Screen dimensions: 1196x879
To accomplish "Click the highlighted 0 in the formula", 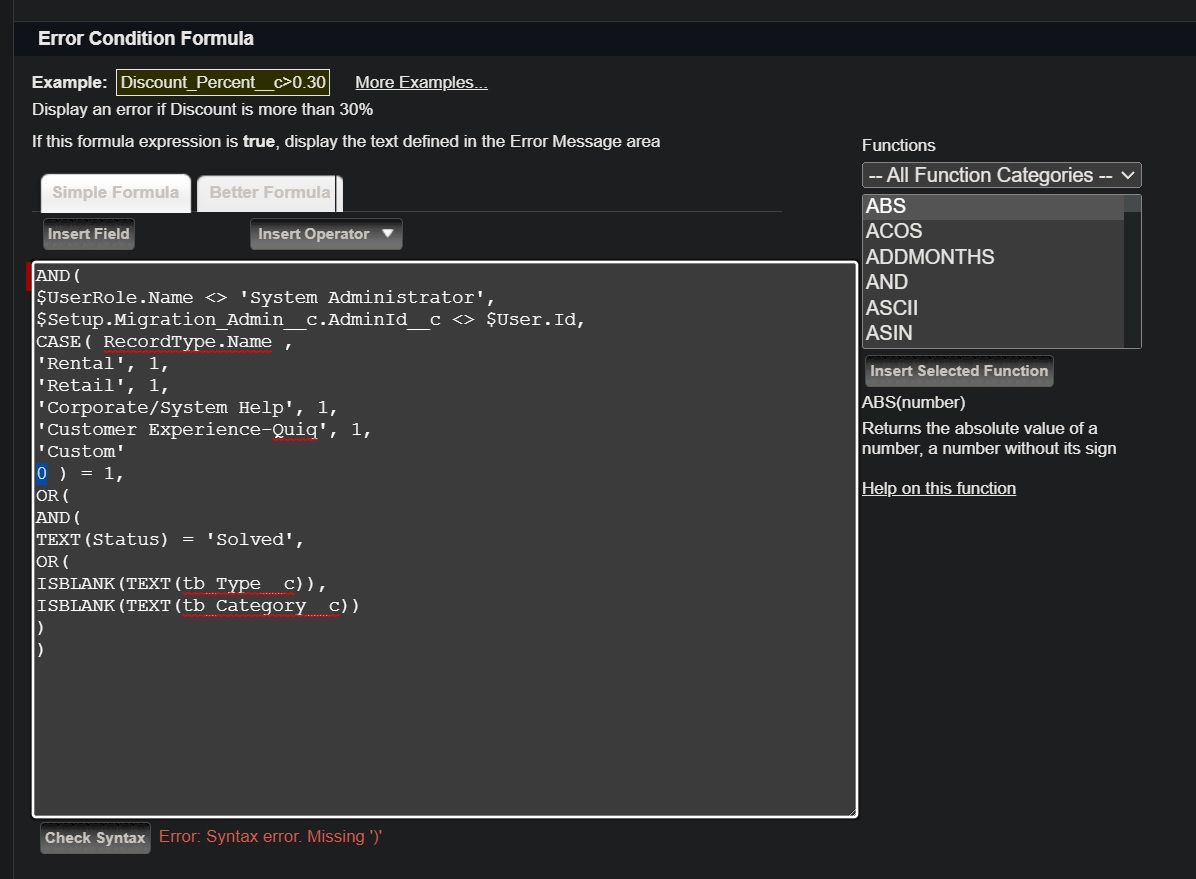I will 42,473.
